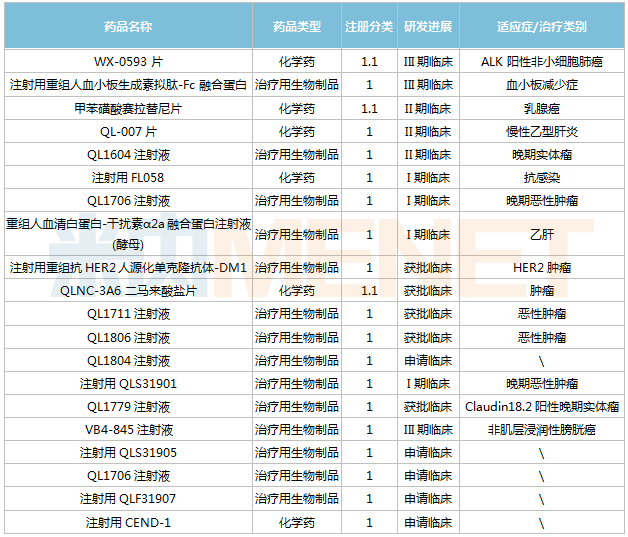The width and height of the screenshot is (628, 537).
Task: Select the Claudin18.2 阳性晚期实体瘤 cell
Action: 541,406
